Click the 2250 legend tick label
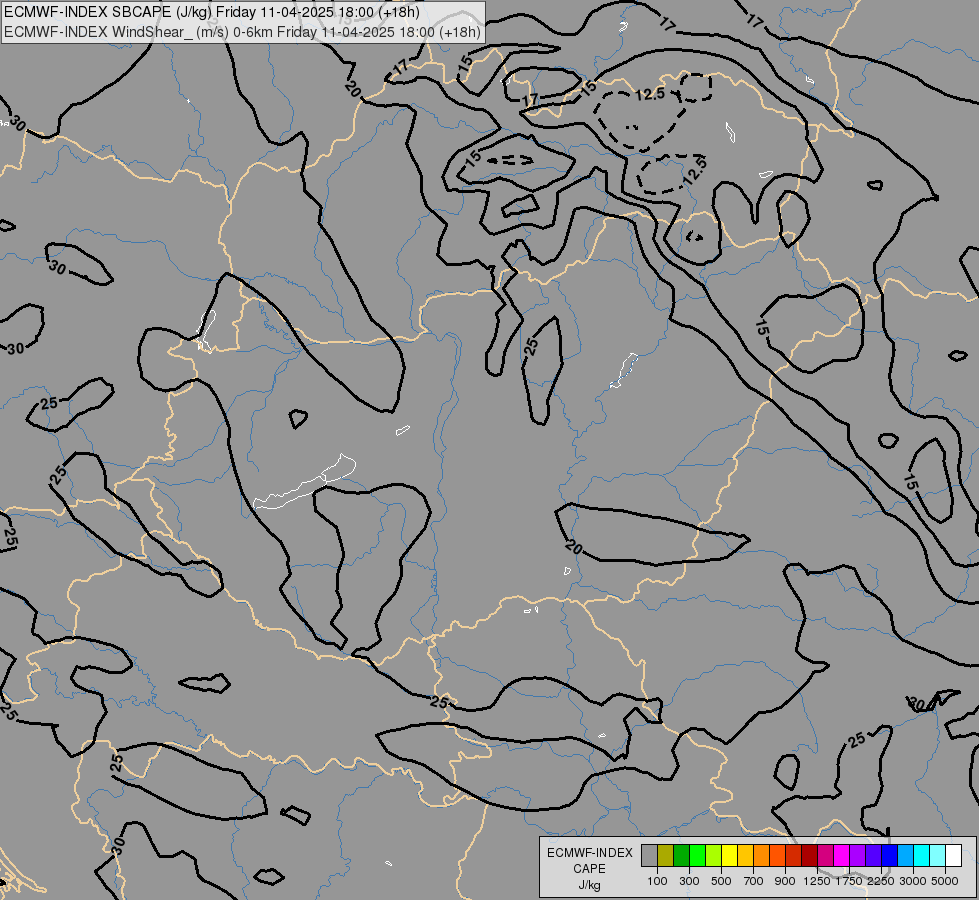 point(881,881)
